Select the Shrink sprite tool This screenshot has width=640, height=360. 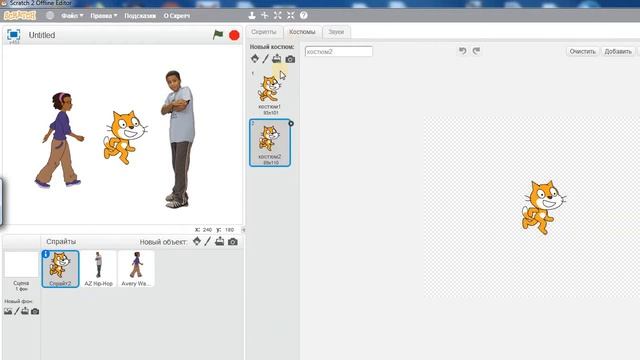291,16
